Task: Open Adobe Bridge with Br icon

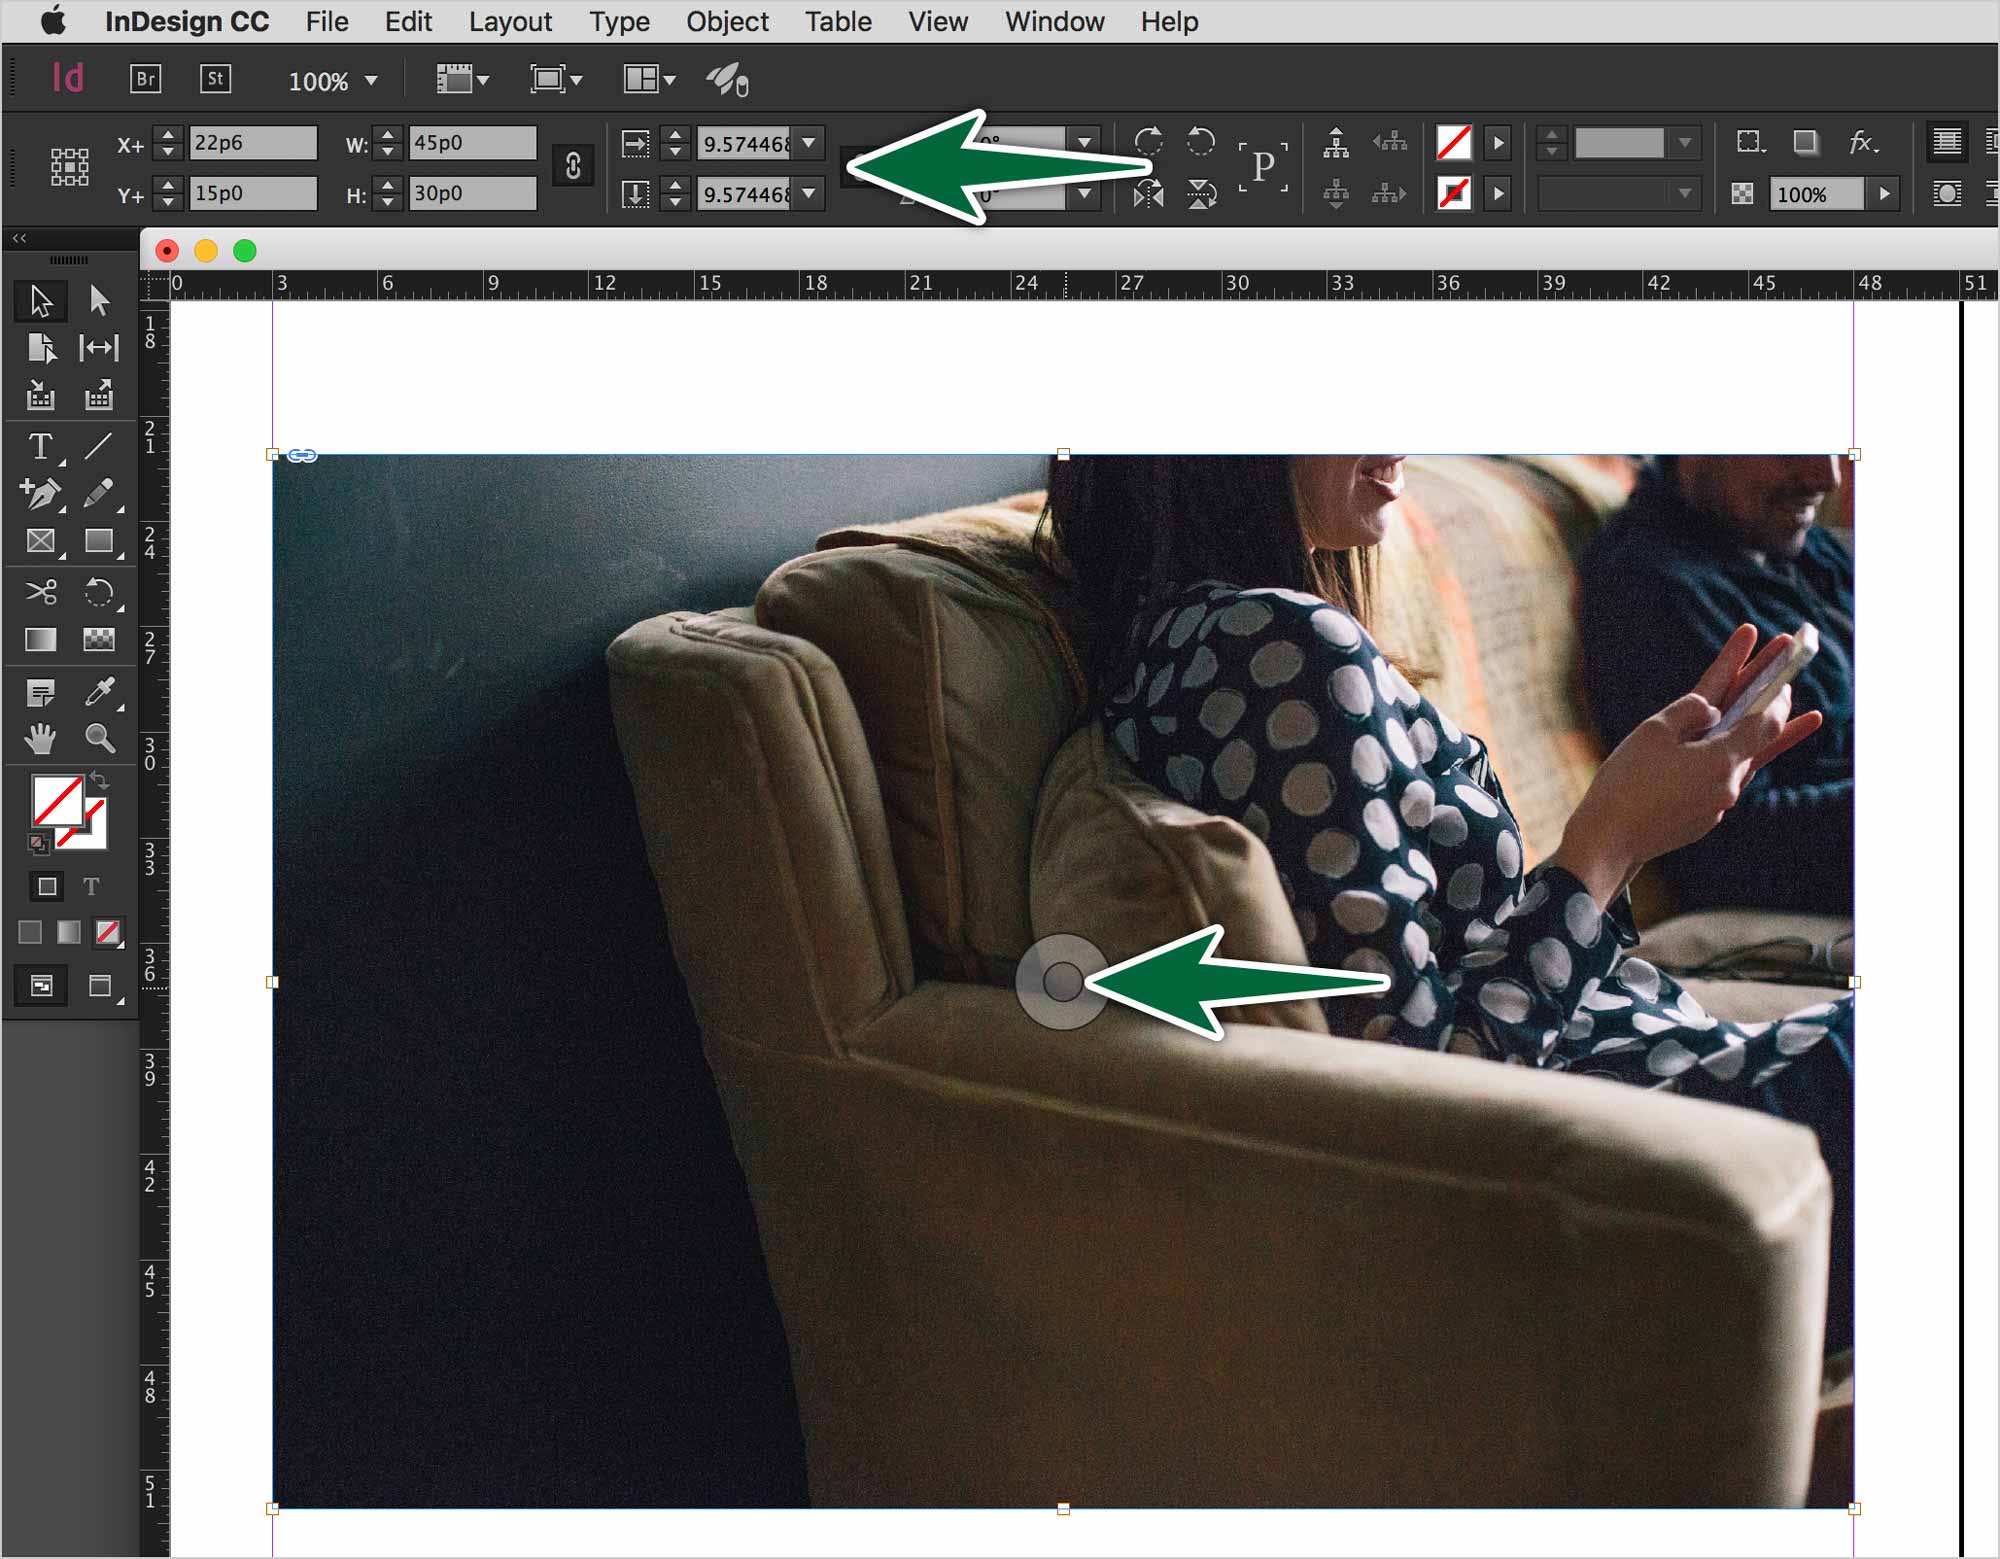Action: coord(146,79)
